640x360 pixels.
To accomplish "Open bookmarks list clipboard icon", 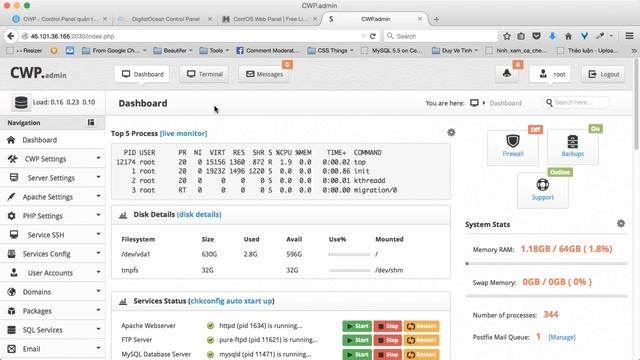I will point(521,36).
